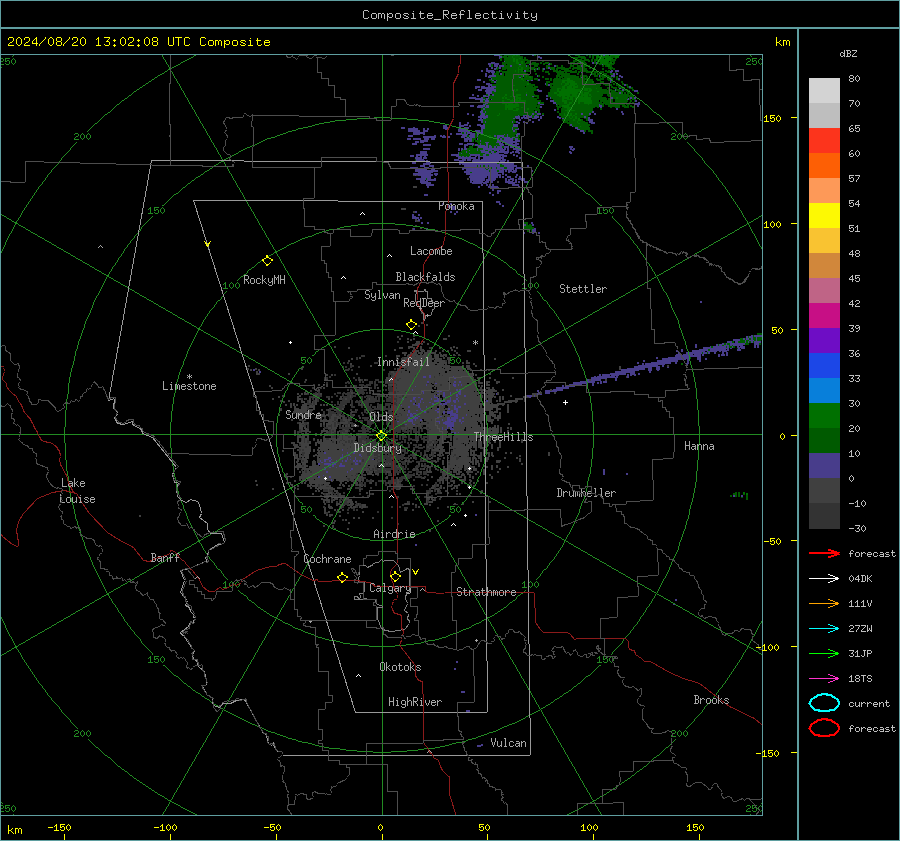This screenshot has height=841, width=900.
Task: Click the Limestone map label
Action: point(189,386)
